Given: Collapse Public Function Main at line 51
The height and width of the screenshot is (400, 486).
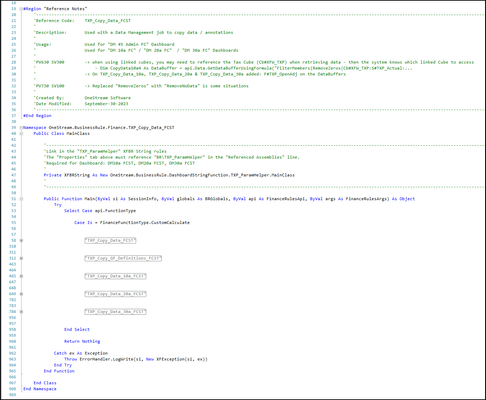Looking at the screenshot, I should tap(21, 199).
